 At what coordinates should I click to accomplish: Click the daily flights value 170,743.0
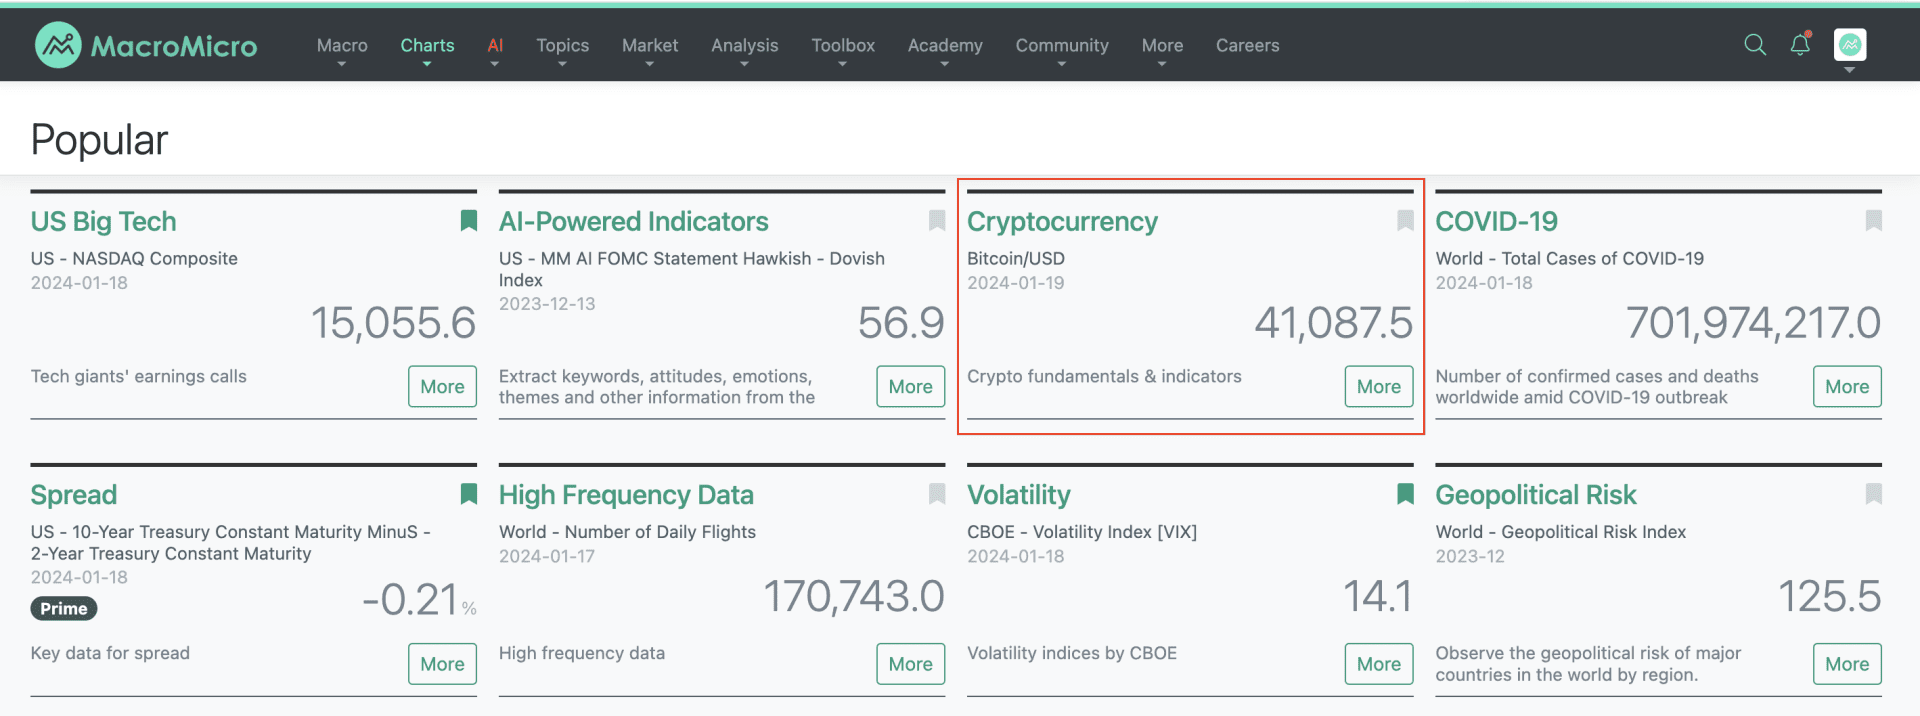854,597
